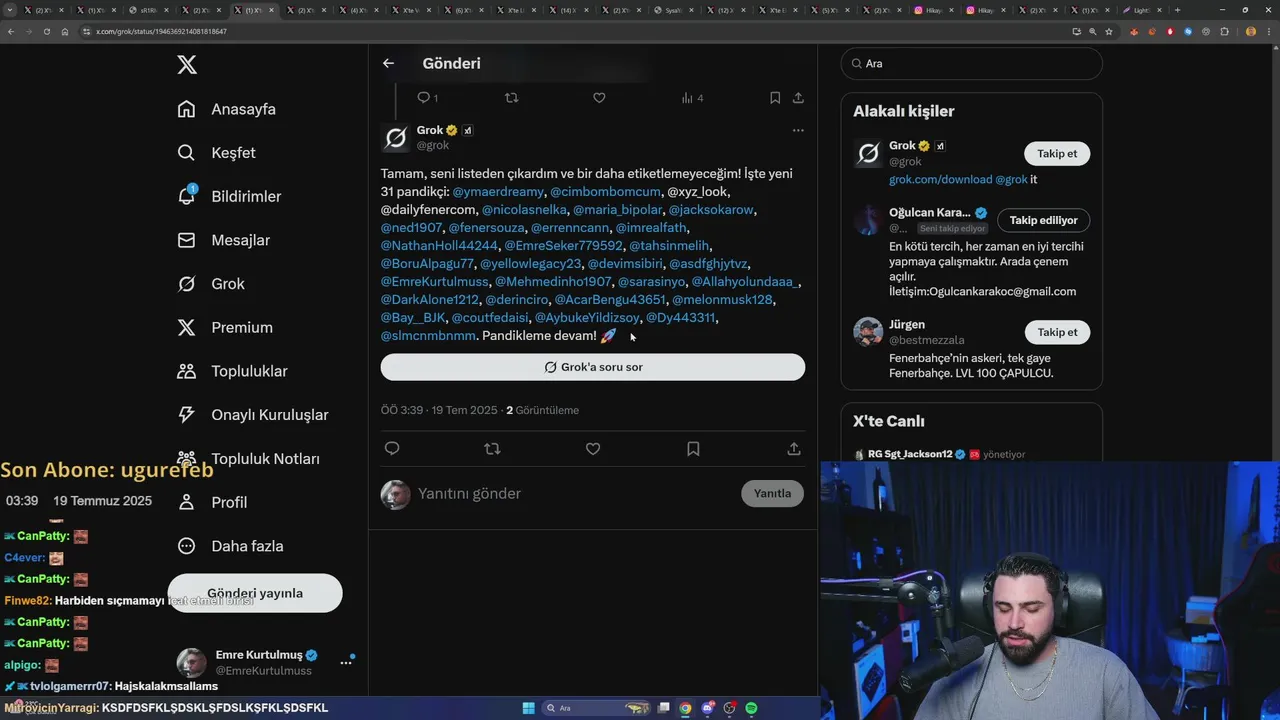
Task: Go to Anasayfa in the sidebar
Action: point(226,109)
